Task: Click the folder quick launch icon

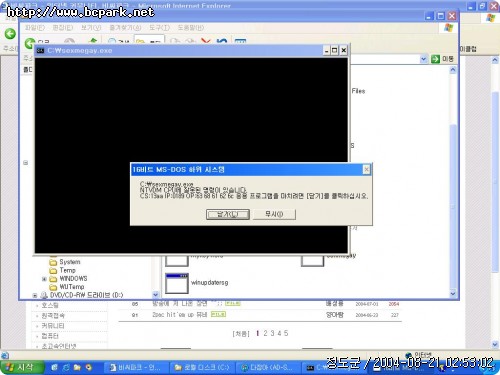Action: click(x=77, y=367)
